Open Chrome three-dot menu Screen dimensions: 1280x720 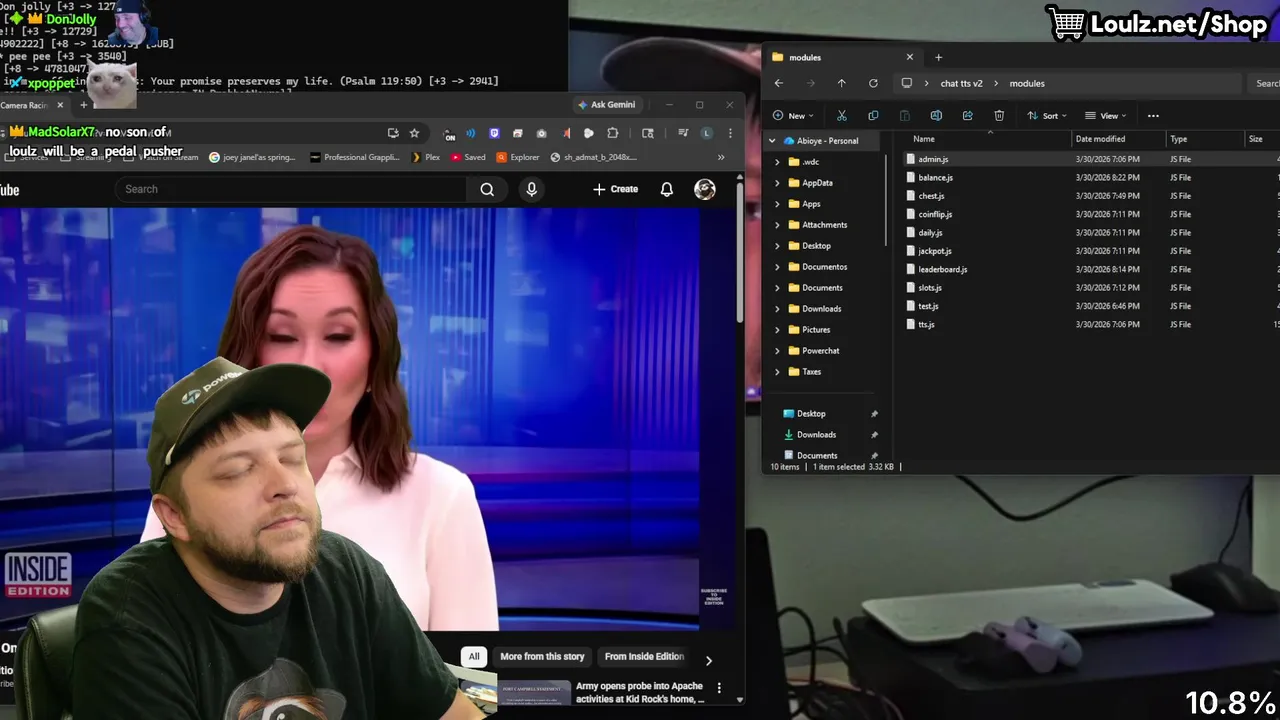coord(730,133)
